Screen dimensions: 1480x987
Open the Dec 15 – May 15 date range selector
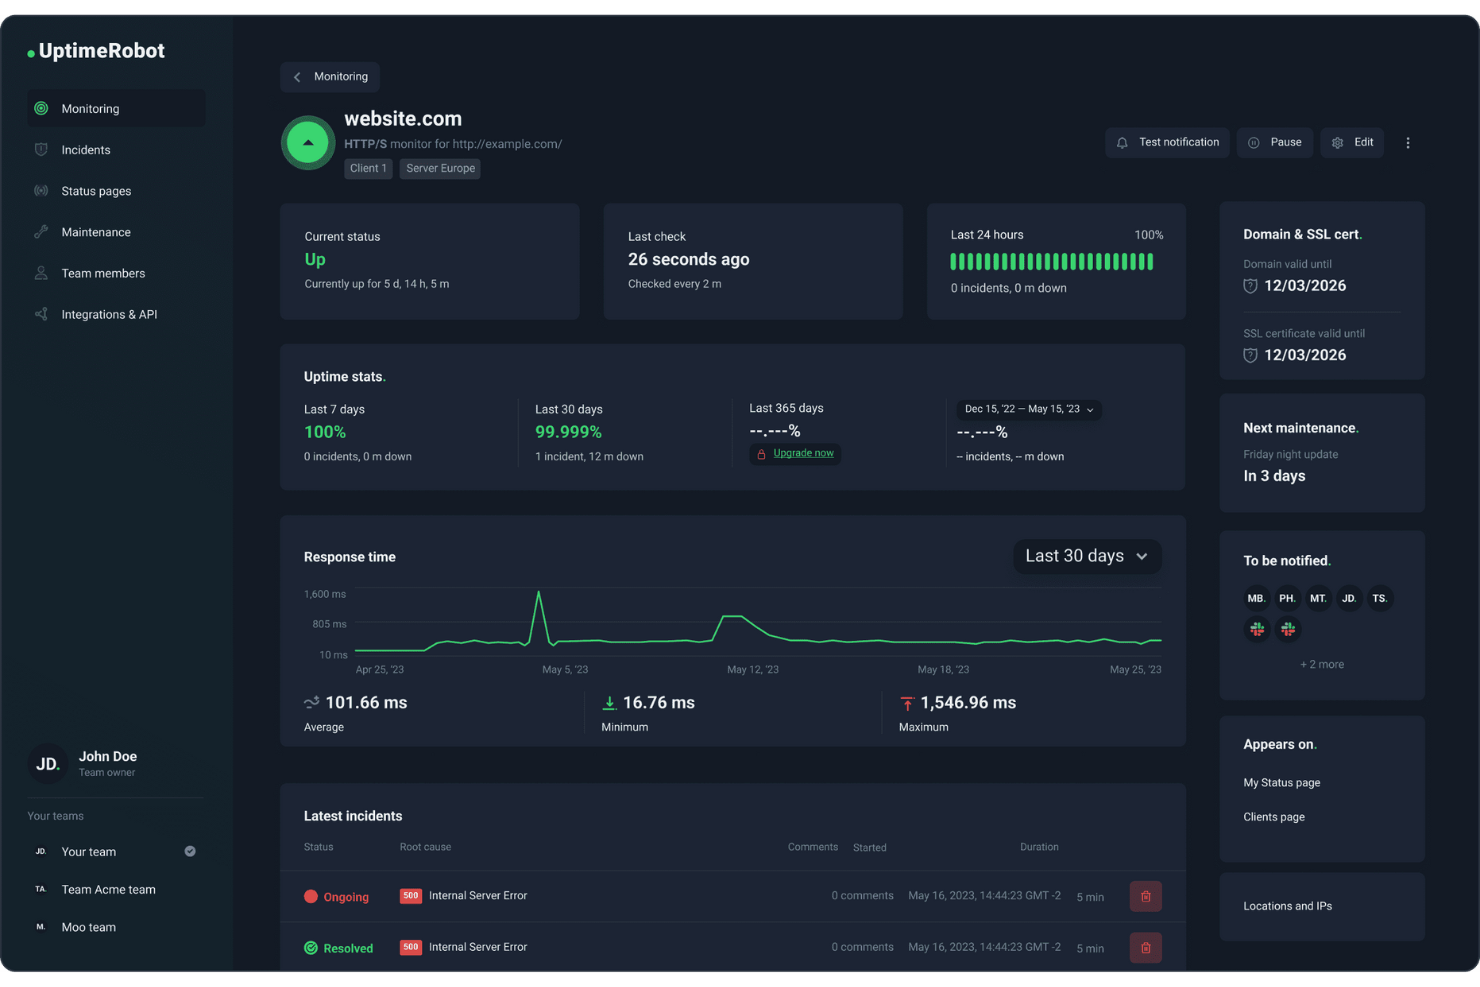click(1028, 410)
